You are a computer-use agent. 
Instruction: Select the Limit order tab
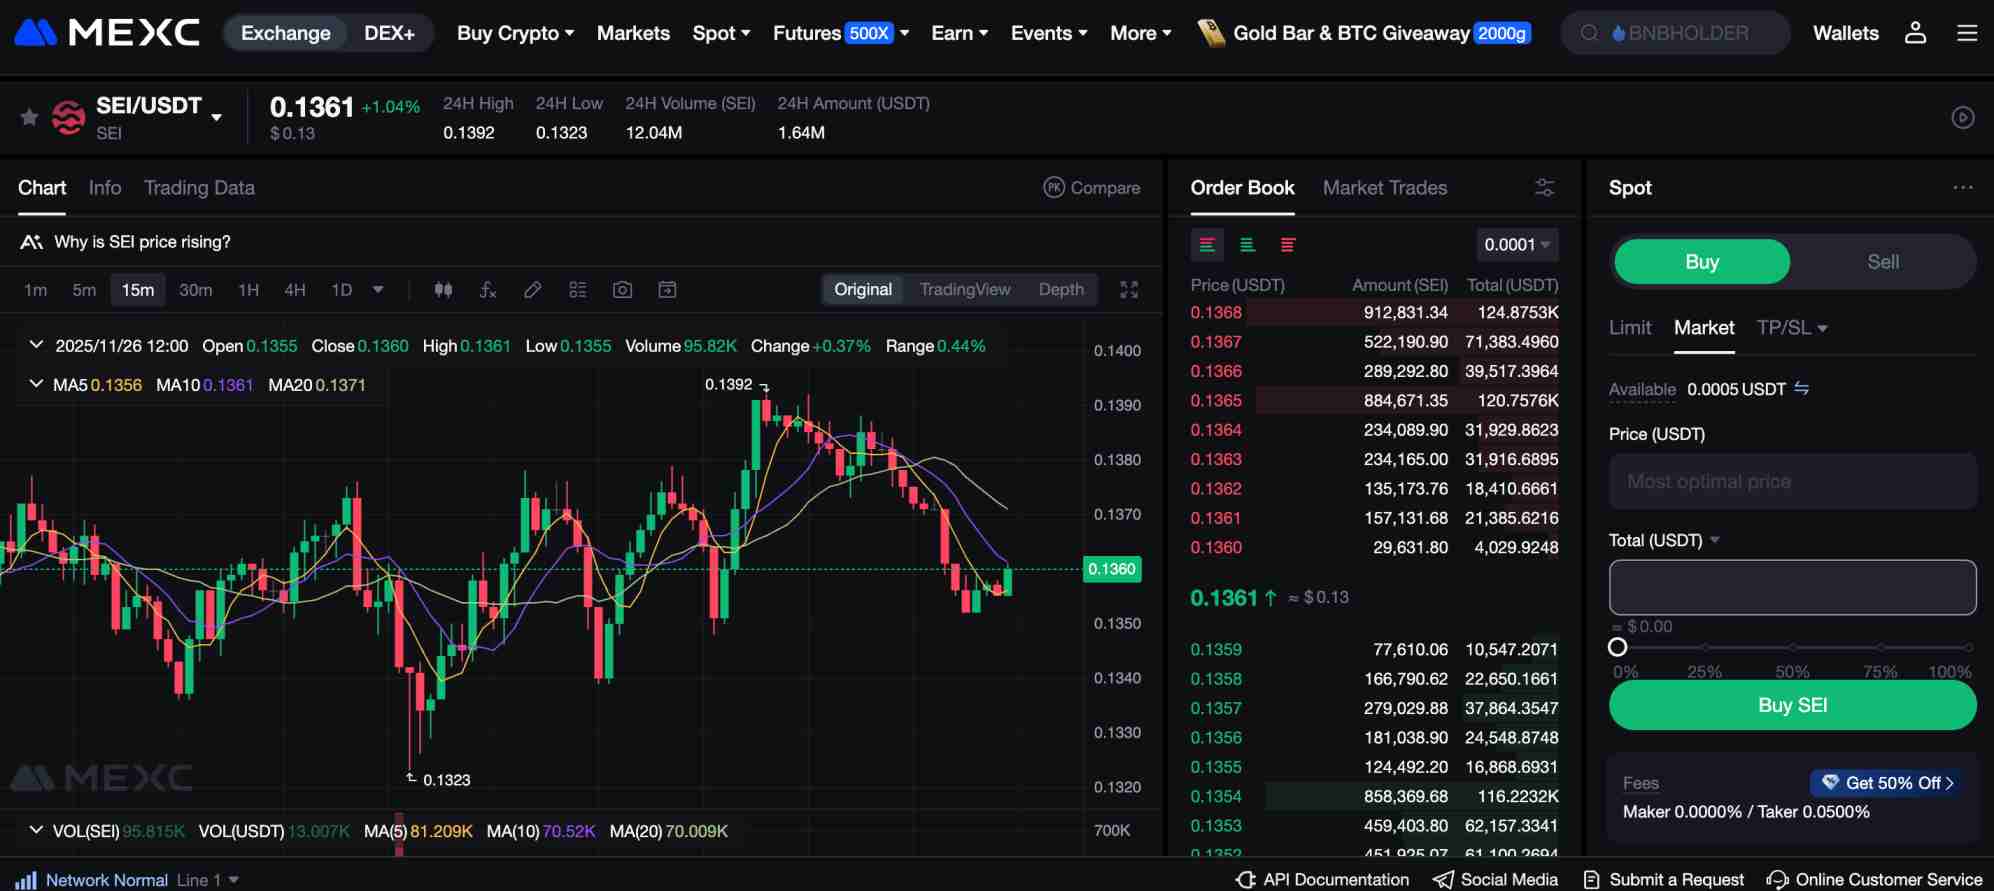(1630, 328)
